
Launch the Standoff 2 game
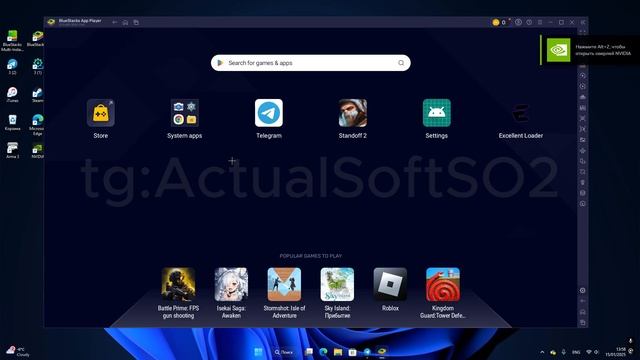click(x=353, y=113)
